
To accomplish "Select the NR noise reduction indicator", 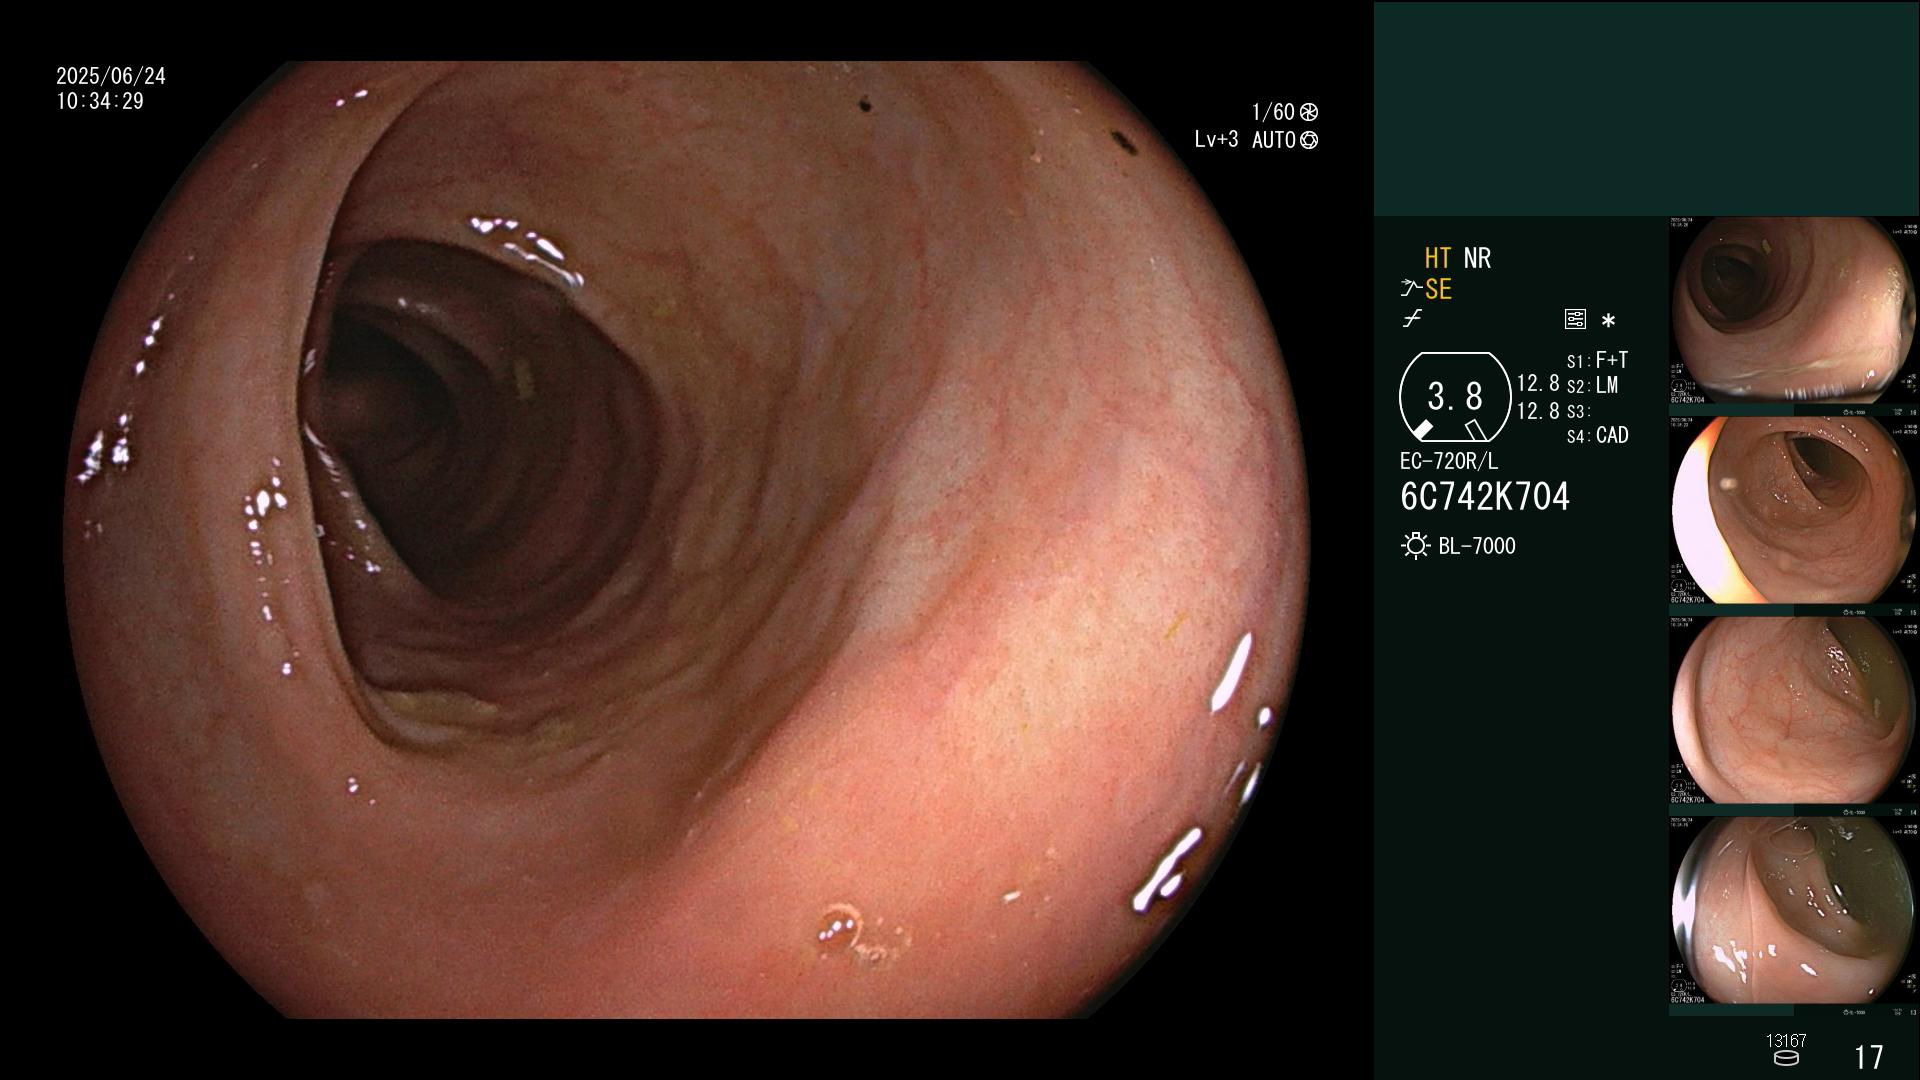I will pos(1477,258).
